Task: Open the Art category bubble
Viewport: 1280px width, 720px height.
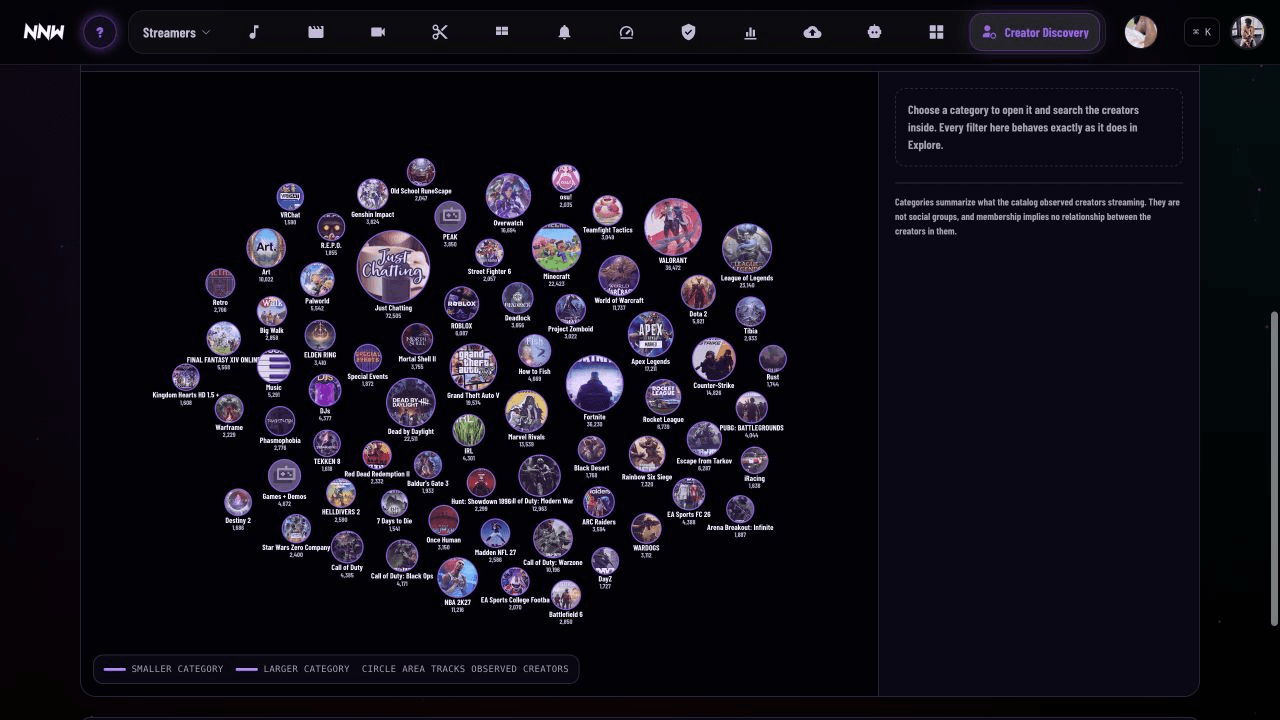Action: [x=266, y=248]
